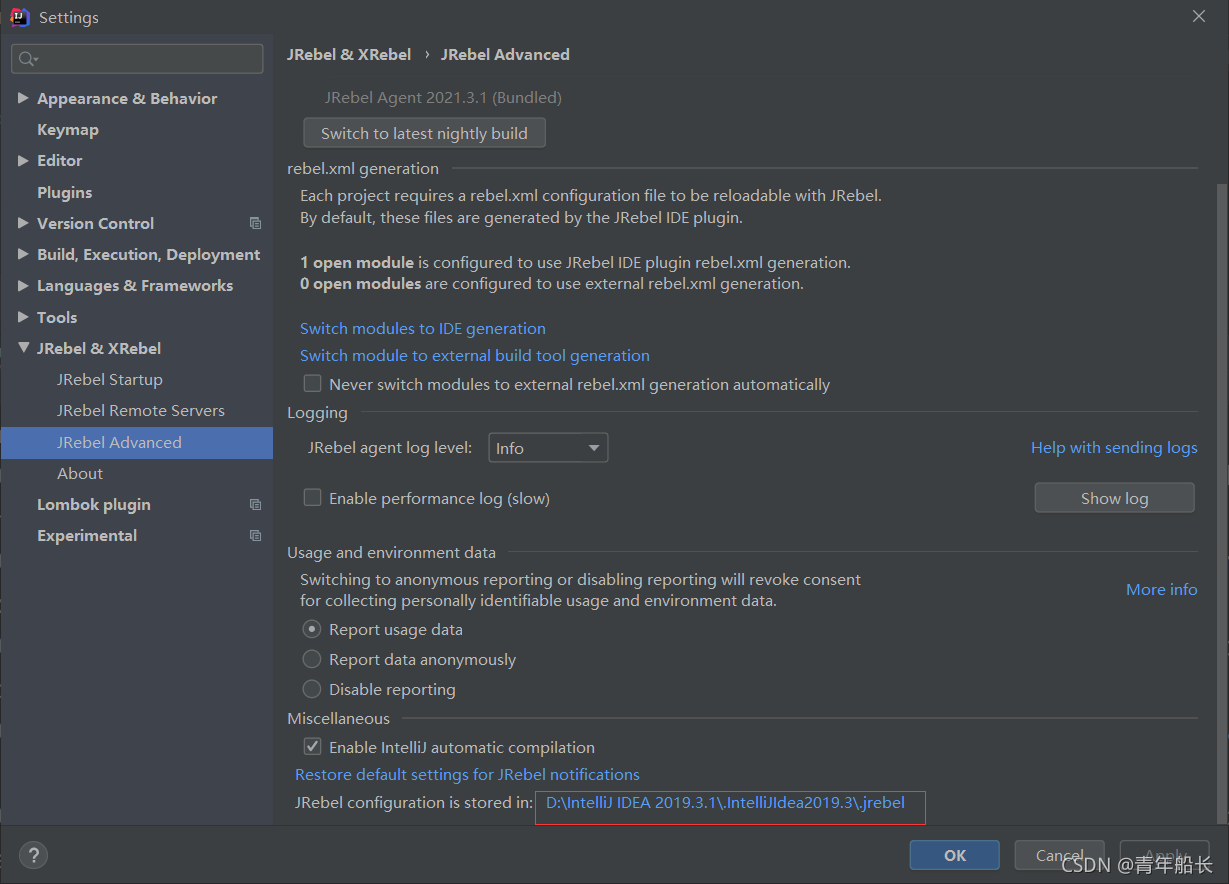
Task: Click Restore default settings for JRebel notifications
Action: click(x=467, y=774)
